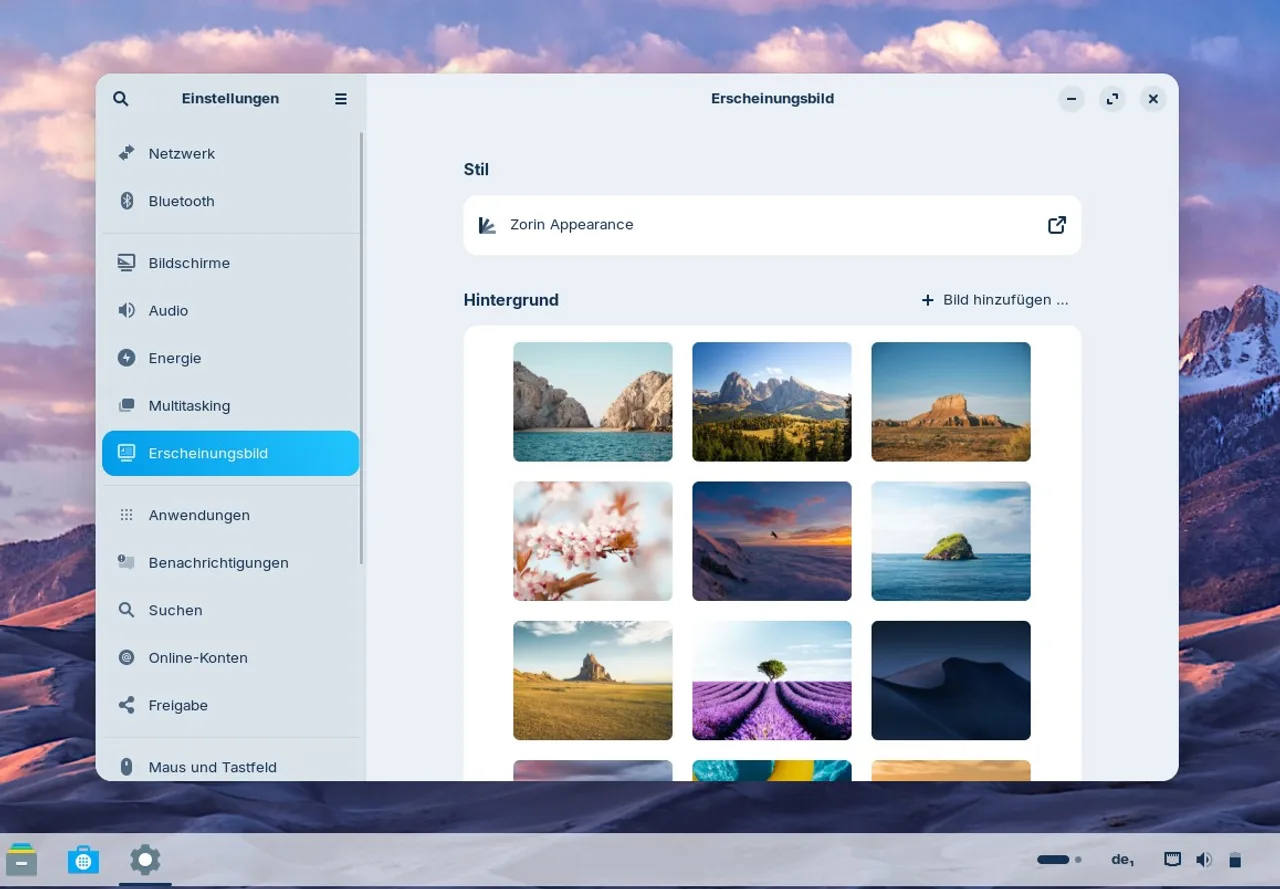
Task: Open the Zorin Appearance row
Action: point(772,225)
